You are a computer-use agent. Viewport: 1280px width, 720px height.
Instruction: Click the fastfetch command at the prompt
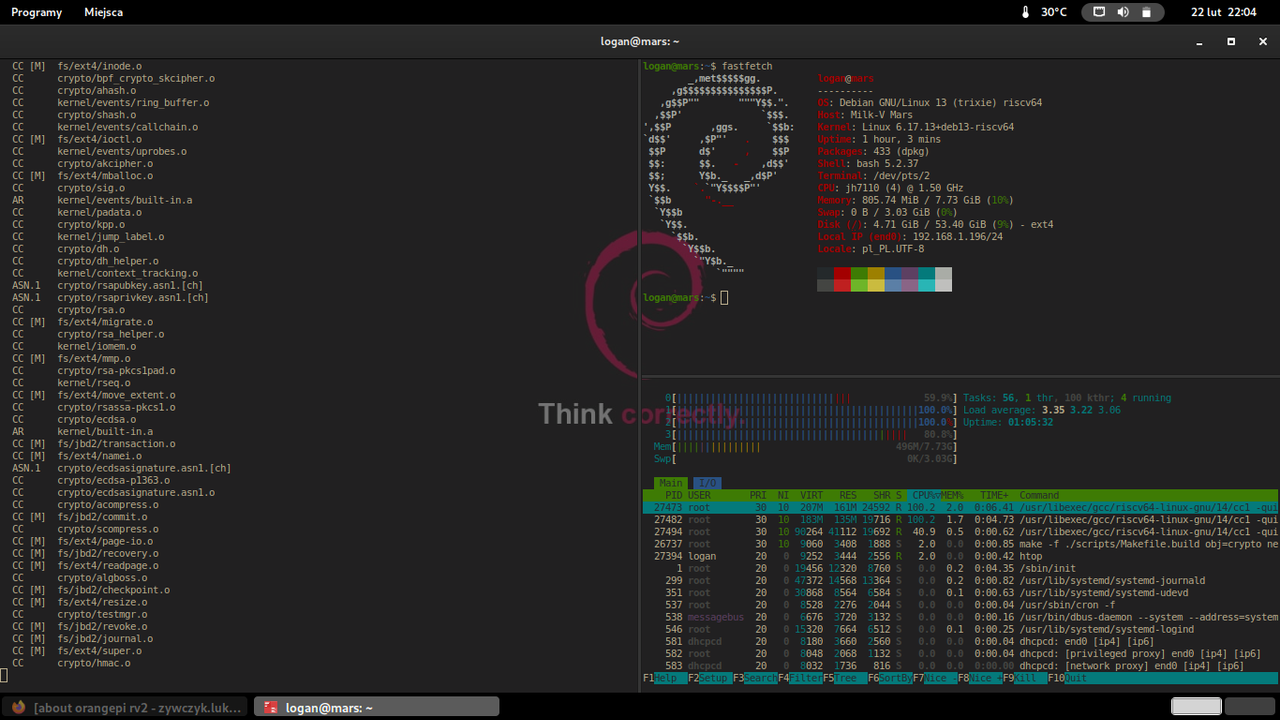click(x=745, y=66)
